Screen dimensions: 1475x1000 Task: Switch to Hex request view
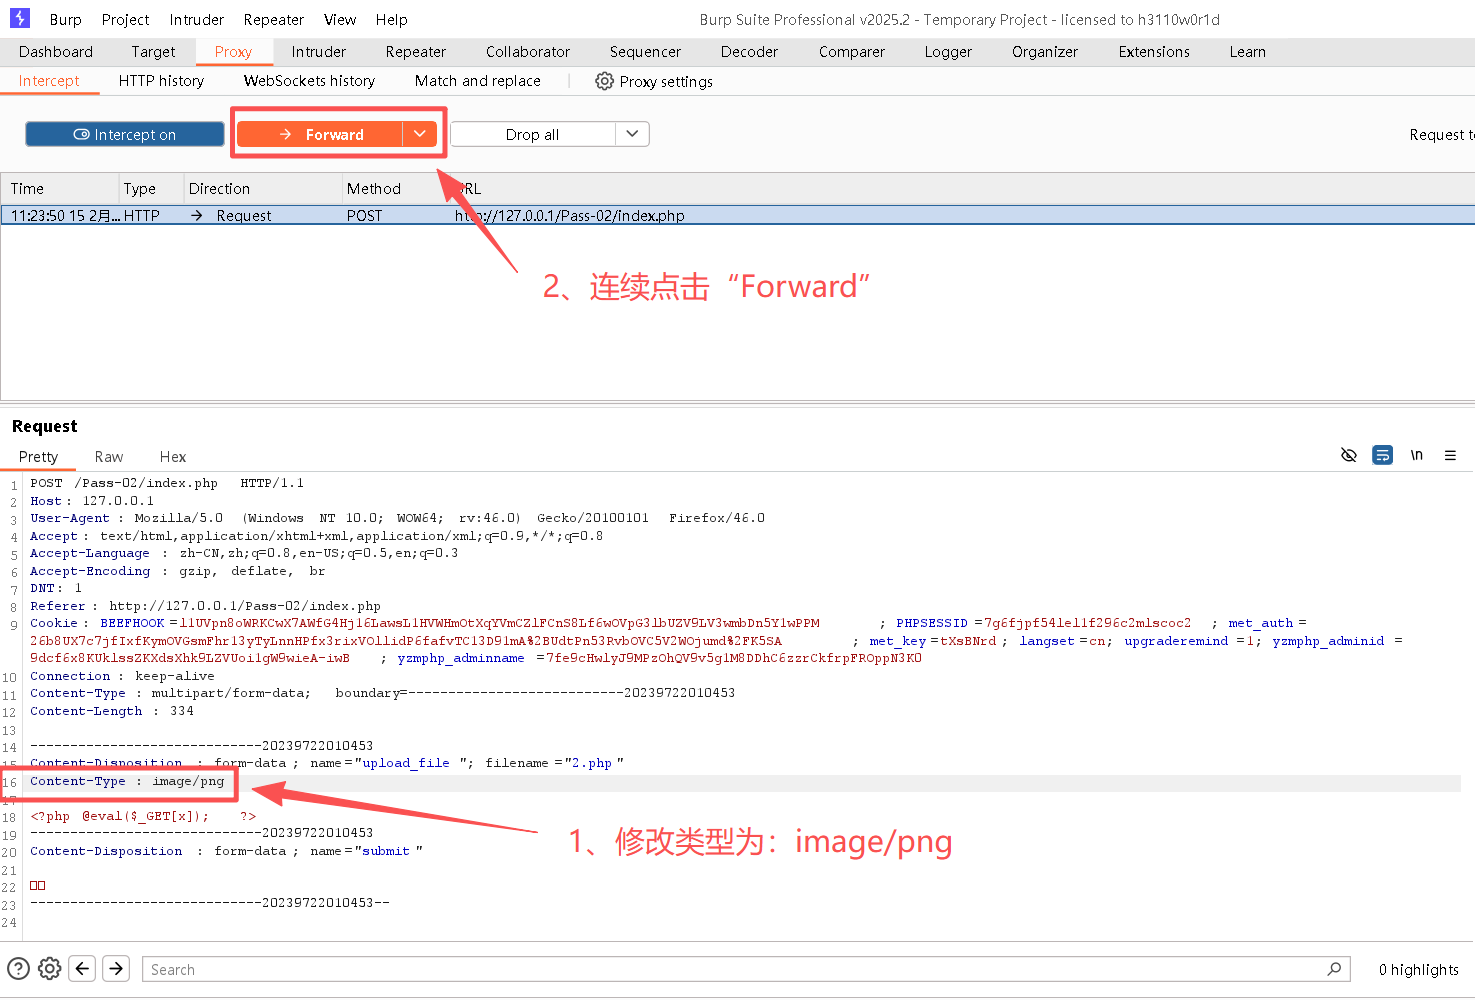point(173,457)
